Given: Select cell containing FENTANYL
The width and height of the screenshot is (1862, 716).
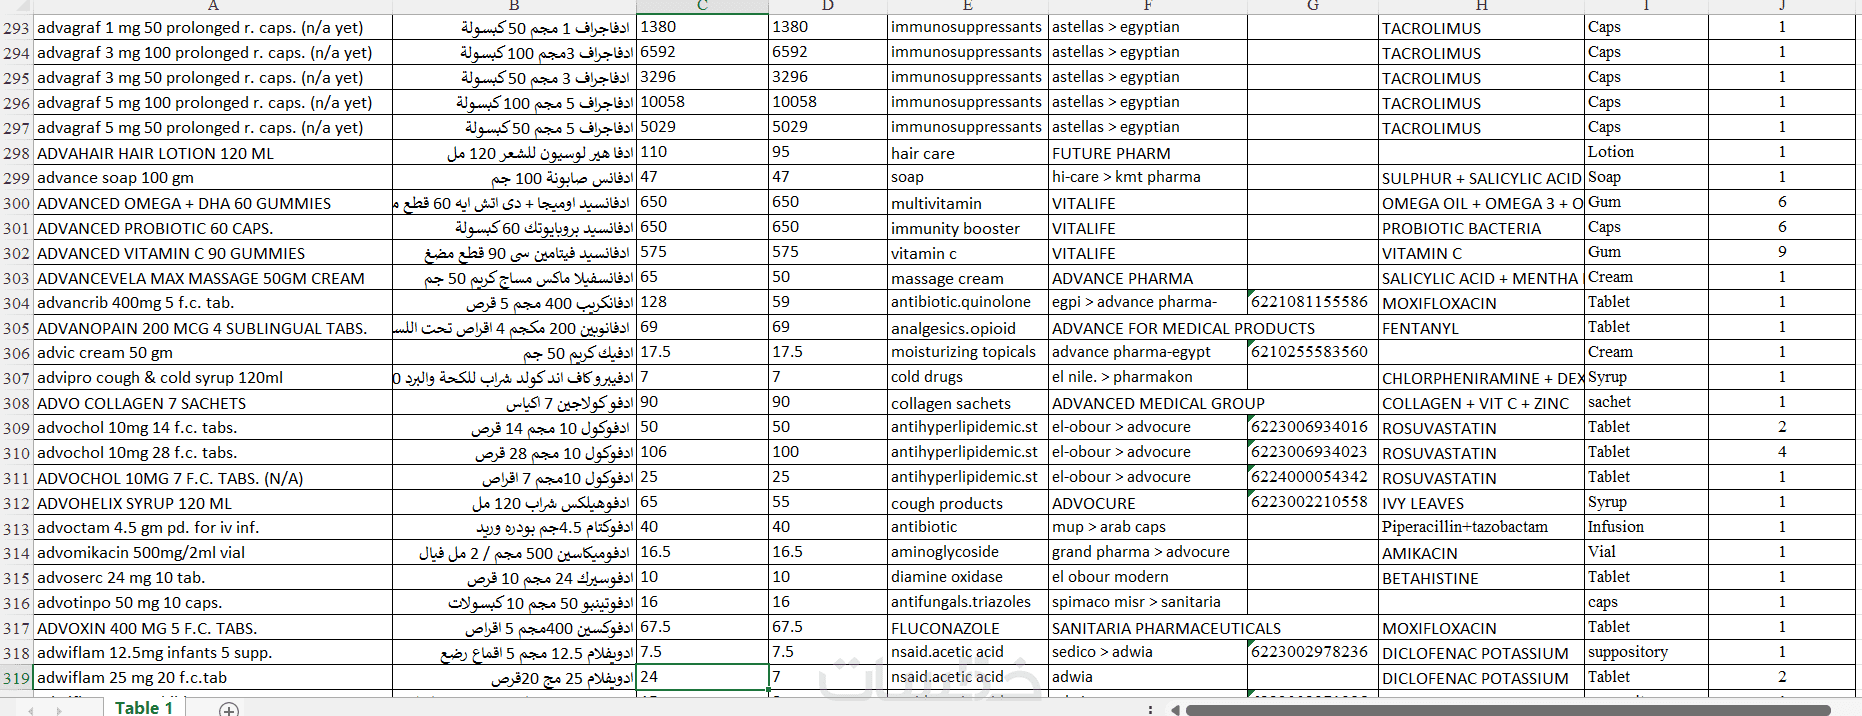Looking at the screenshot, I should 1481,328.
